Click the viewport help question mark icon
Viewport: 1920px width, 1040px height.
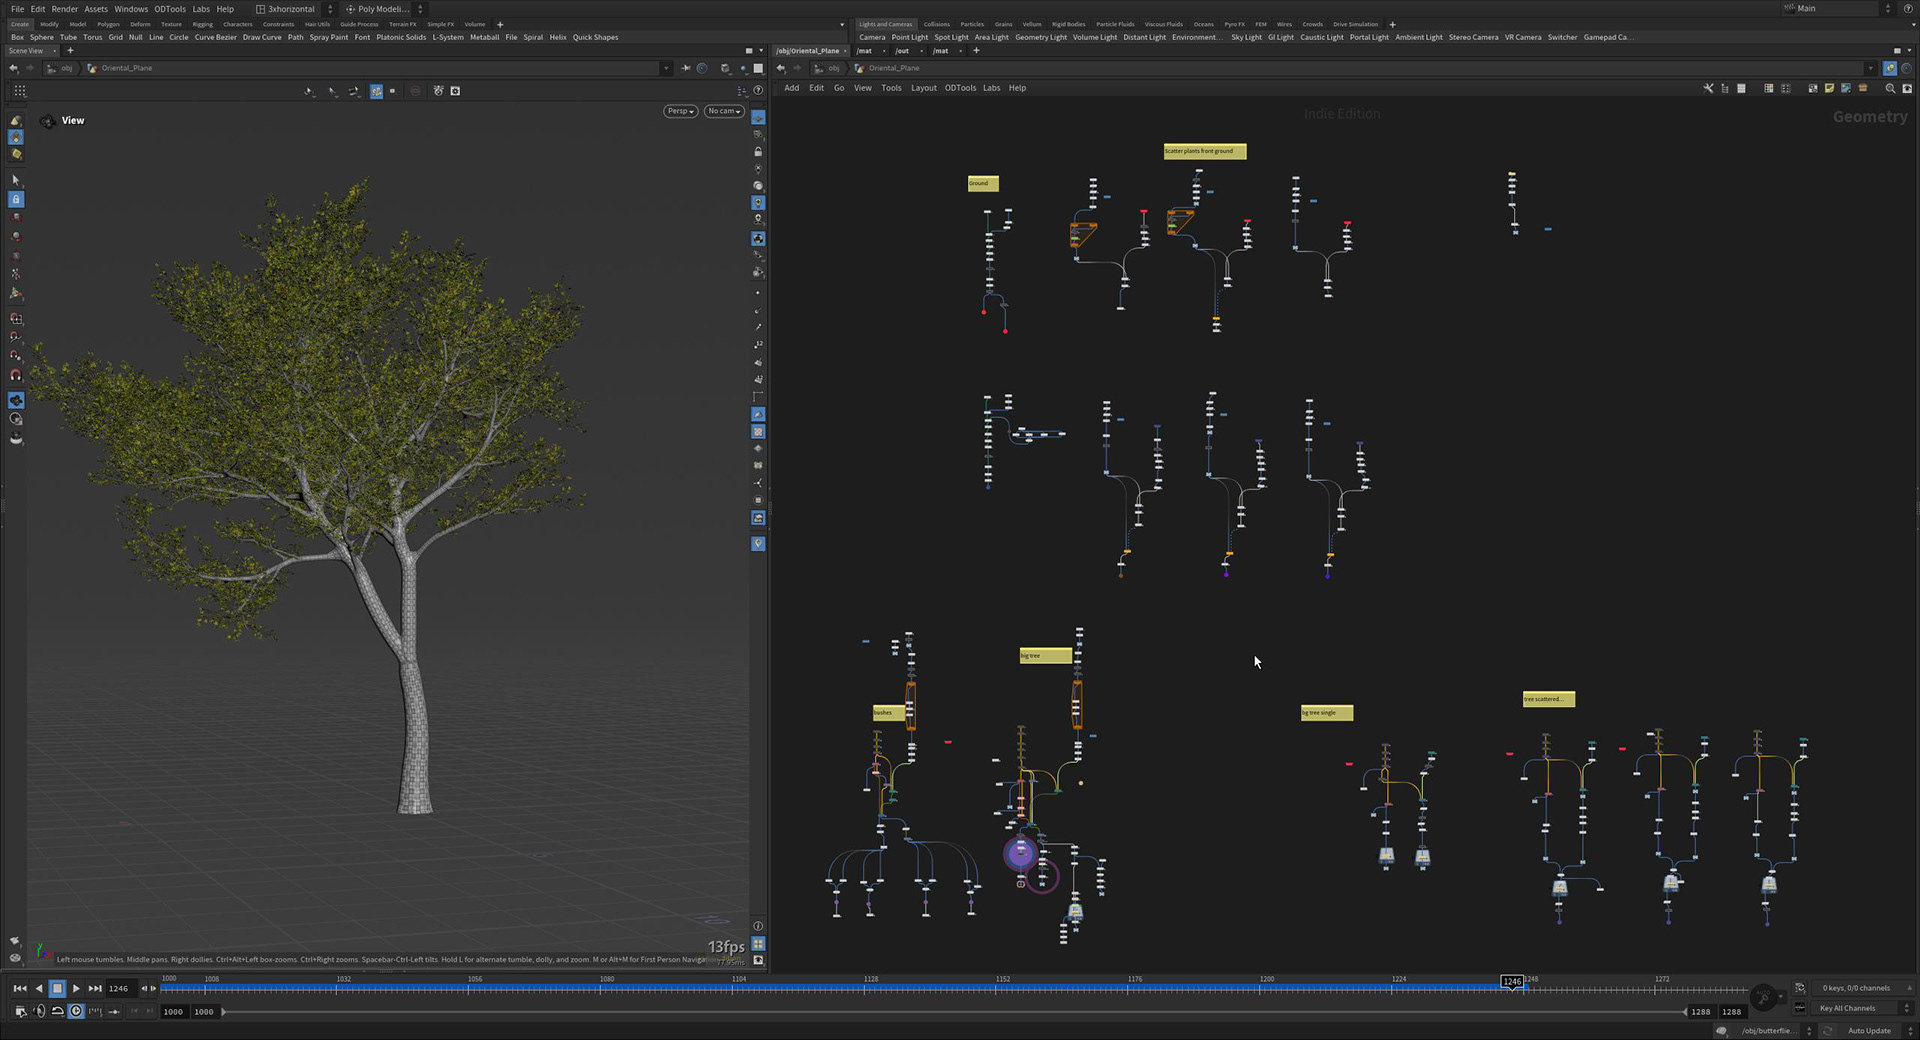click(758, 91)
